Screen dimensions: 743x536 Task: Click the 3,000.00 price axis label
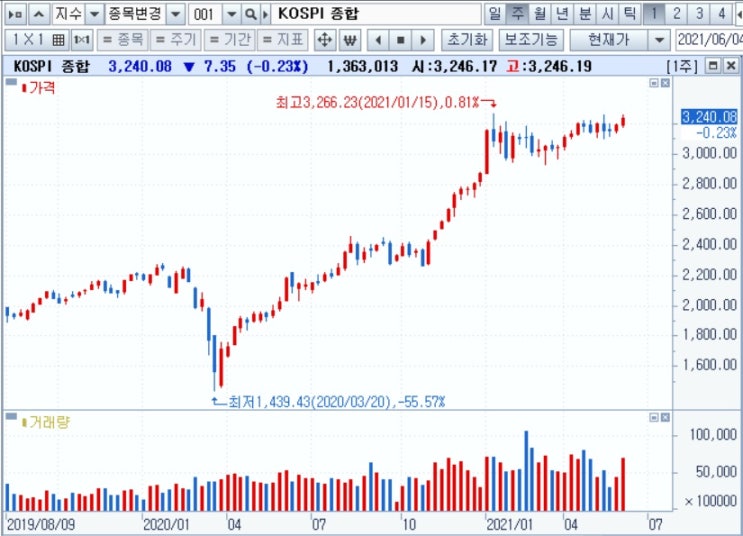tap(709, 153)
